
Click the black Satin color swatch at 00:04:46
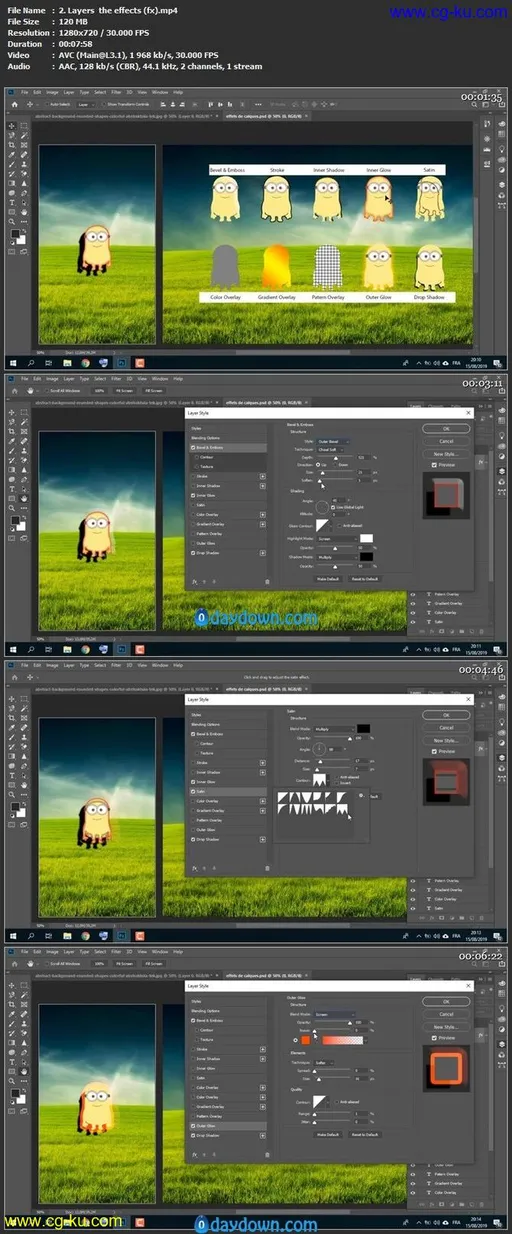pyautogui.click(x=364, y=729)
